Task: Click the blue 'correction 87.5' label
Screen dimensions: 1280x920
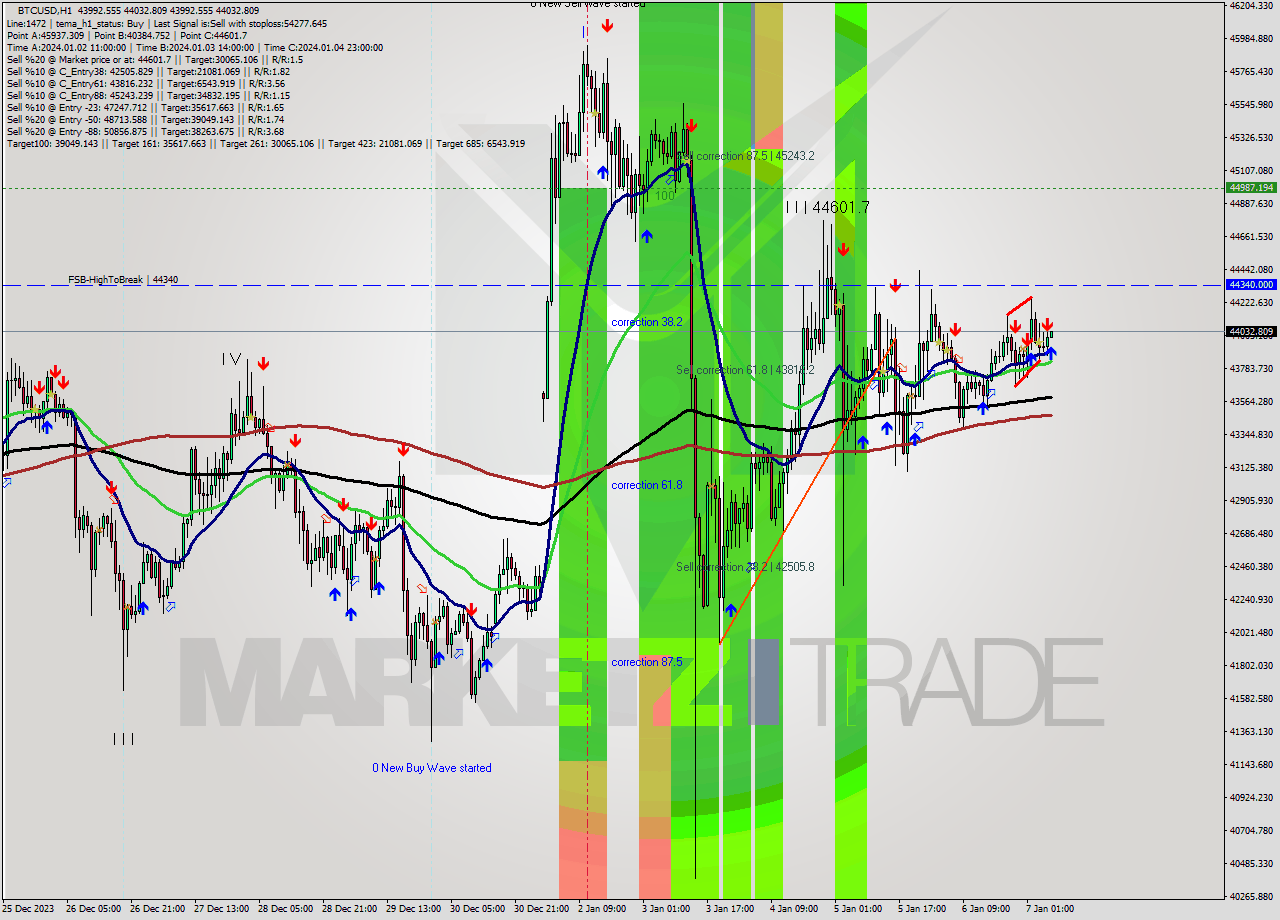Action: (x=647, y=662)
